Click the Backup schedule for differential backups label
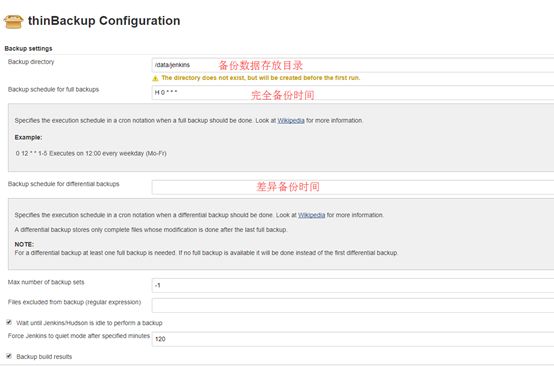 pyautogui.click(x=64, y=184)
